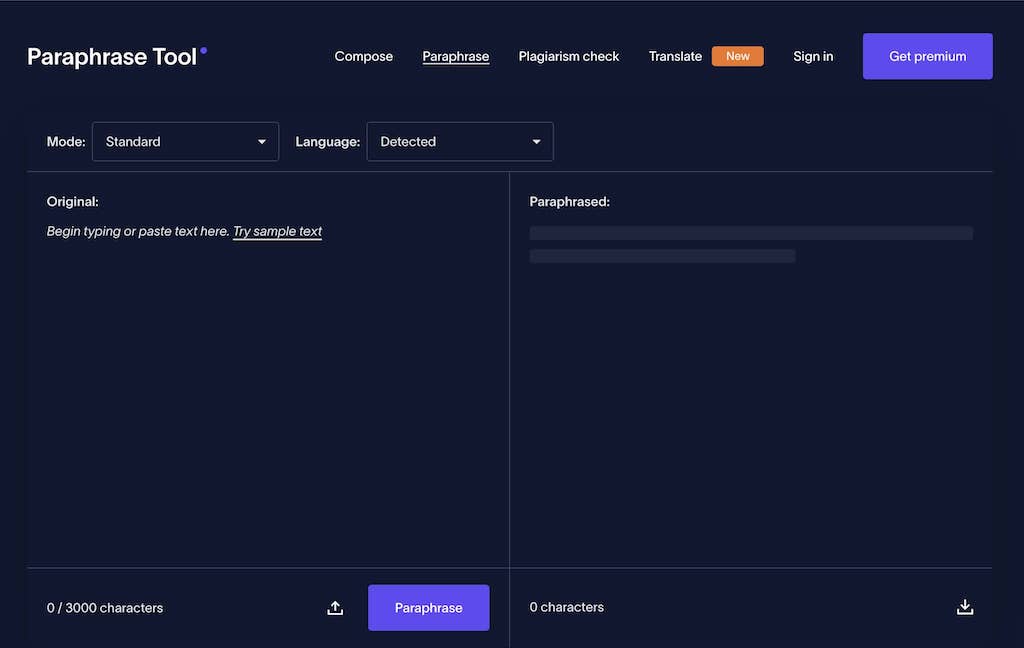Start the Paraphrase action
The height and width of the screenshot is (648, 1024).
428,607
